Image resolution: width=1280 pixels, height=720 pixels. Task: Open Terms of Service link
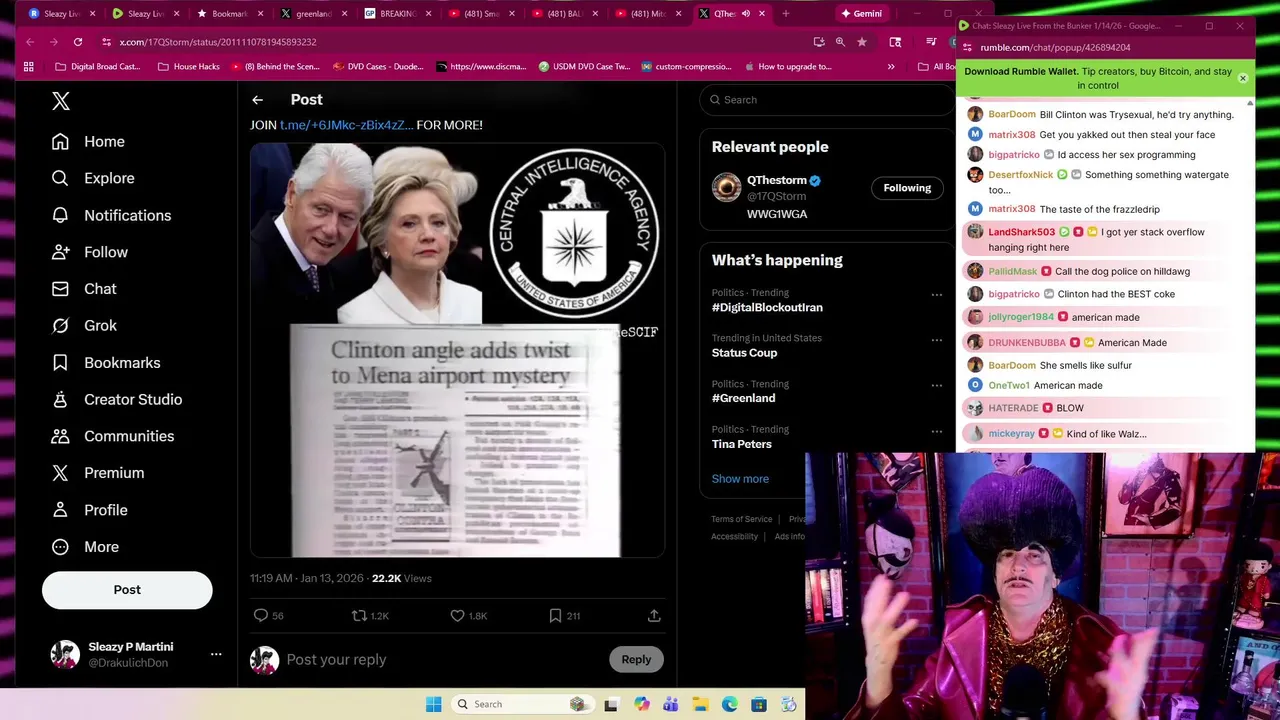742,519
